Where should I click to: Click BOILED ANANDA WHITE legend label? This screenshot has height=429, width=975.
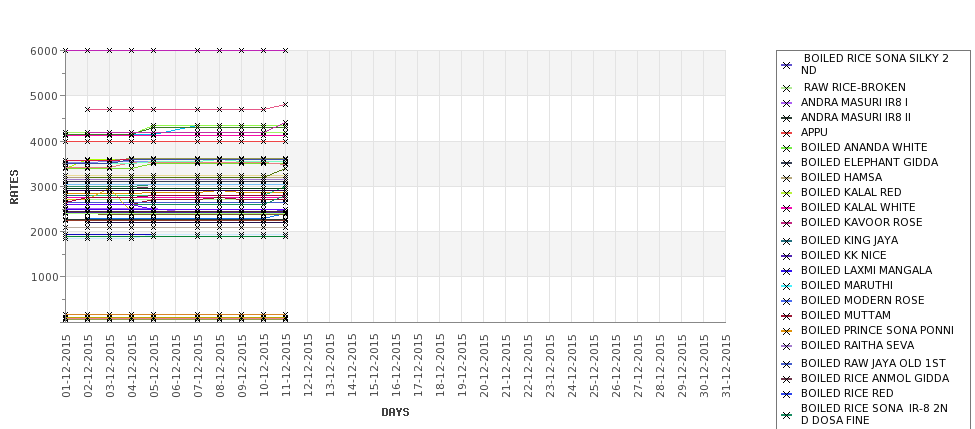point(864,147)
